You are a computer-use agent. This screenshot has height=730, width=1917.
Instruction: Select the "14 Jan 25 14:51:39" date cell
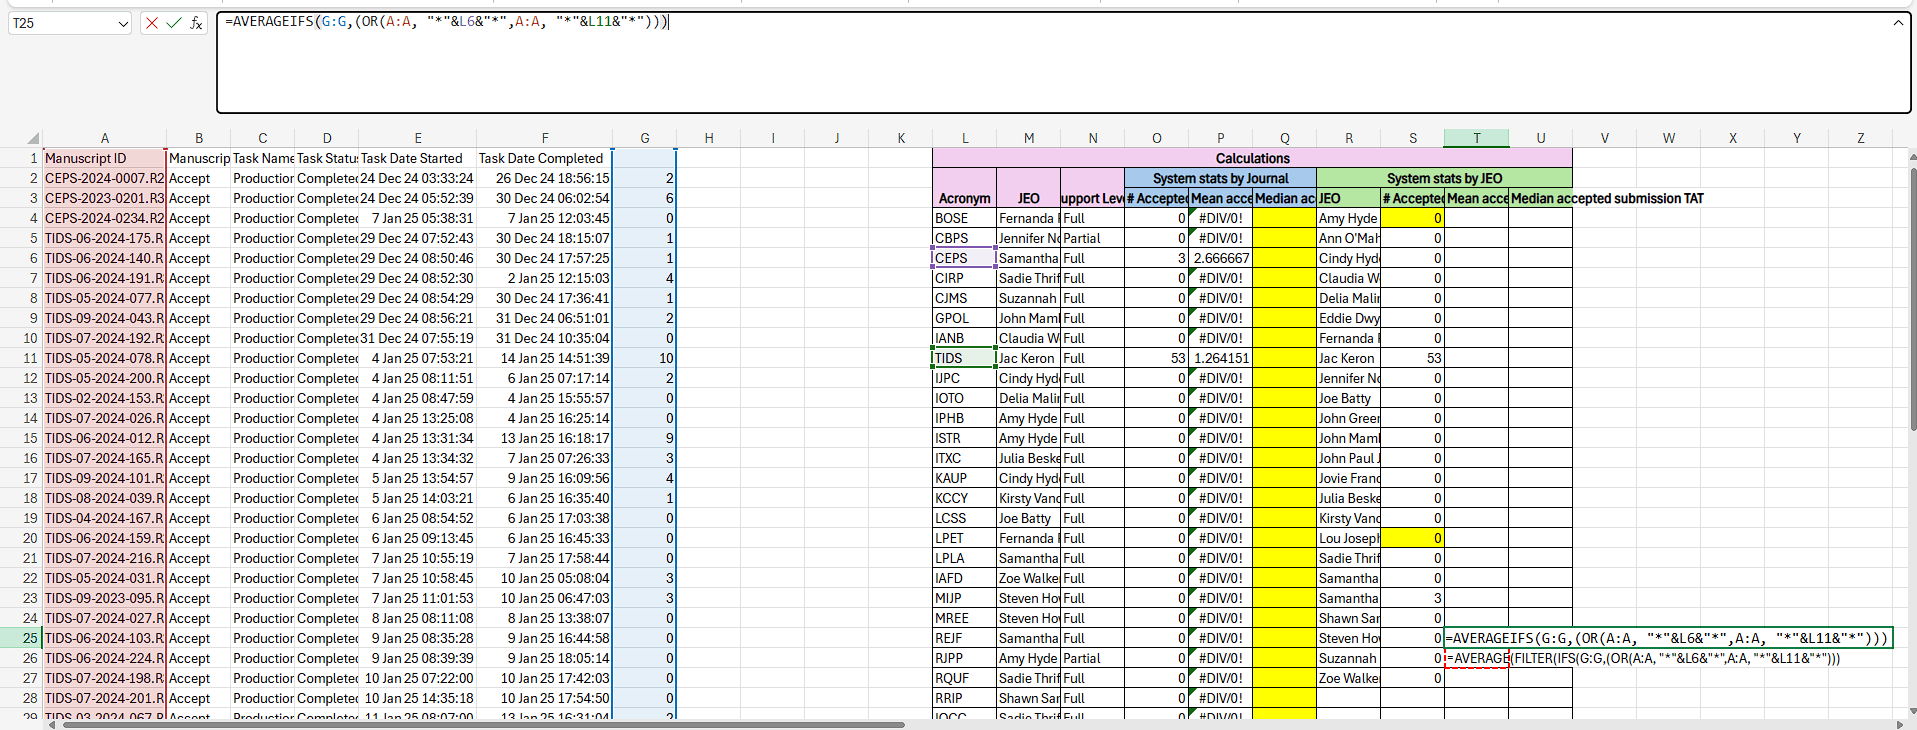tap(544, 358)
